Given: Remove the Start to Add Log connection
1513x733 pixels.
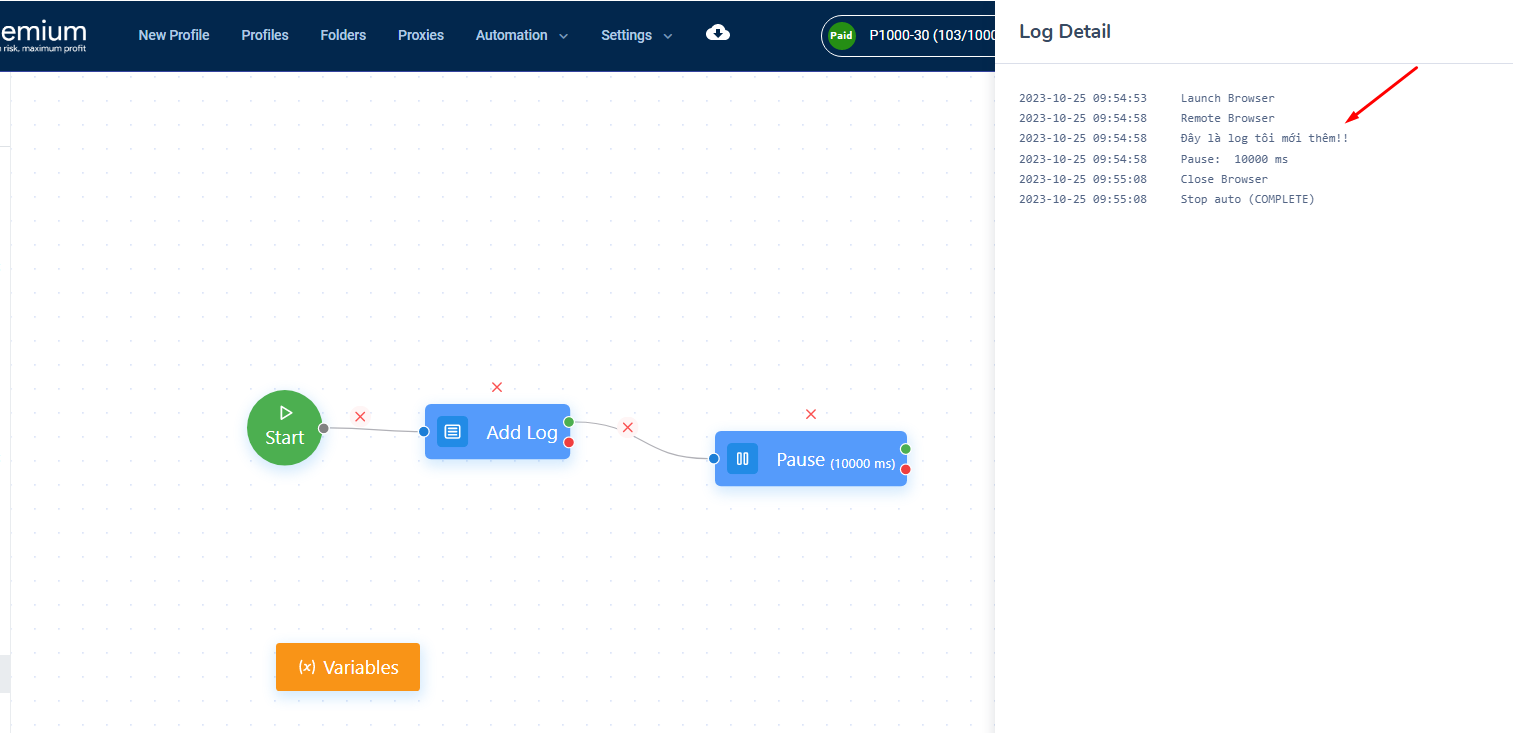Looking at the screenshot, I should (360, 416).
